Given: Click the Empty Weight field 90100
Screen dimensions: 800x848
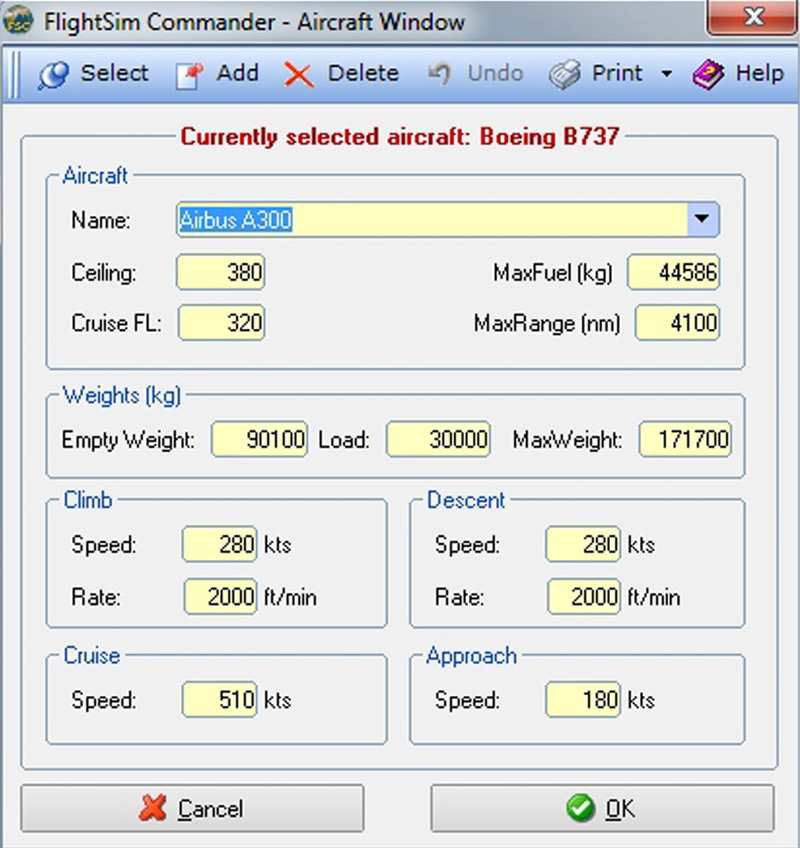Looking at the screenshot, I should pyautogui.click(x=260, y=439).
